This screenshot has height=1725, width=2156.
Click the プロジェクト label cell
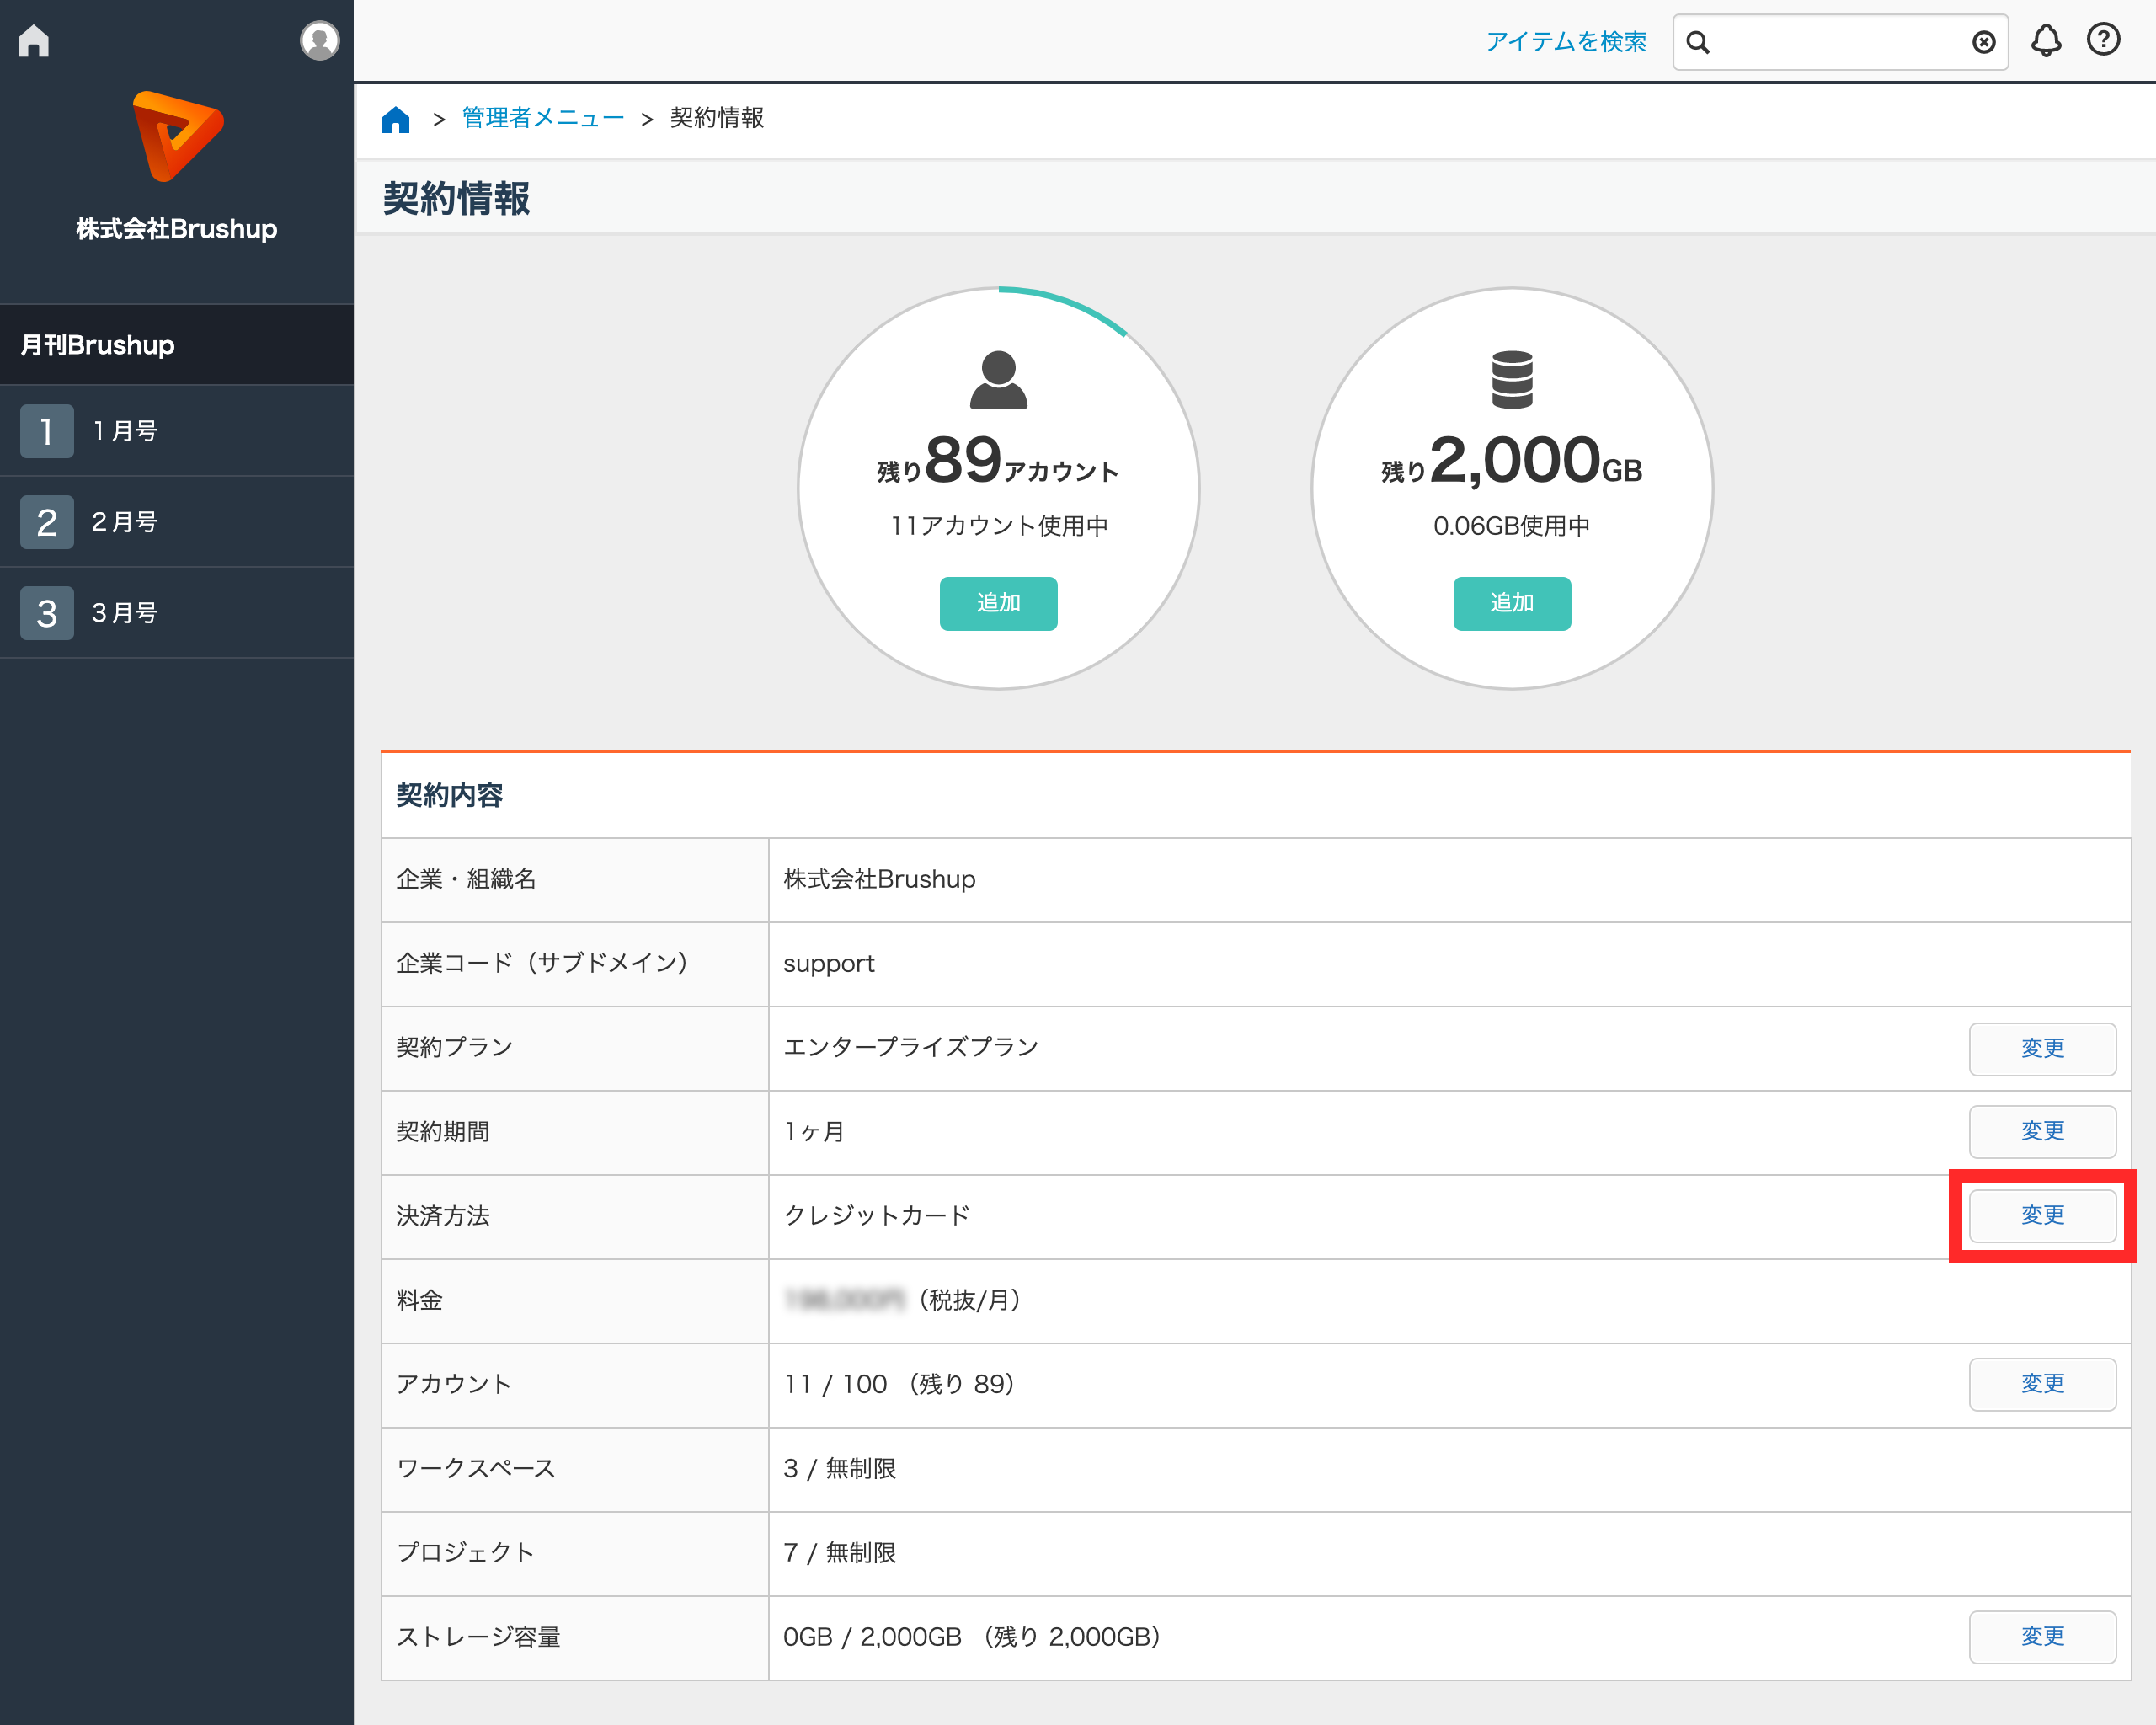pyautogui.click(x=575, y=1553)
